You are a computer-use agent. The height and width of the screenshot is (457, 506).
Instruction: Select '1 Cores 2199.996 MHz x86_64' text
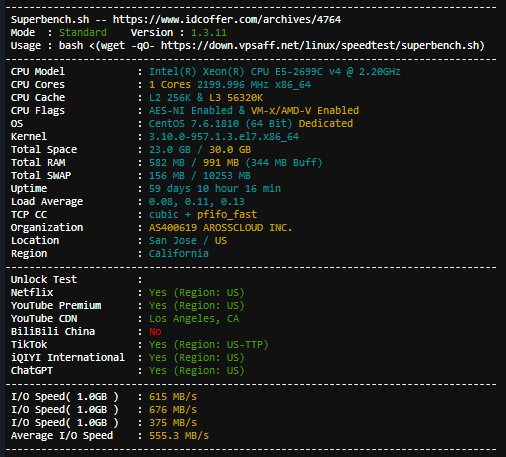point(230,85)
